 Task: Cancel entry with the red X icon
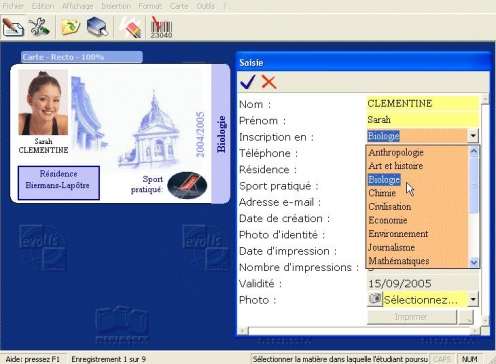point(269,82)
